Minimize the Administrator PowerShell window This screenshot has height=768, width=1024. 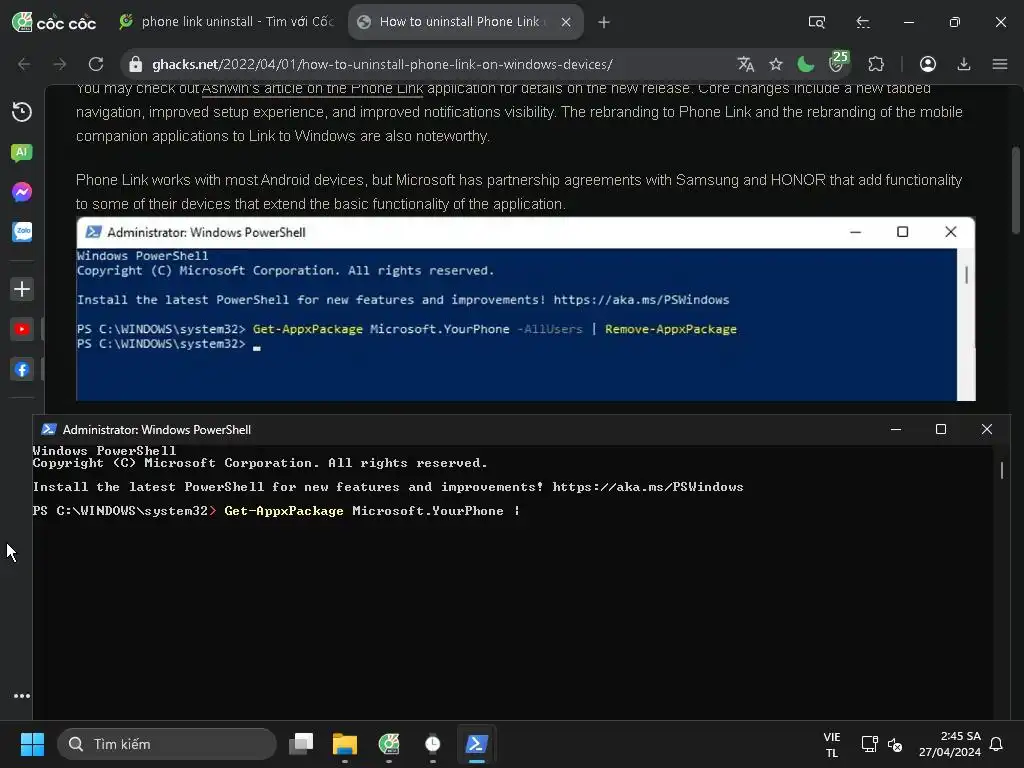click(x=896, y=429)
